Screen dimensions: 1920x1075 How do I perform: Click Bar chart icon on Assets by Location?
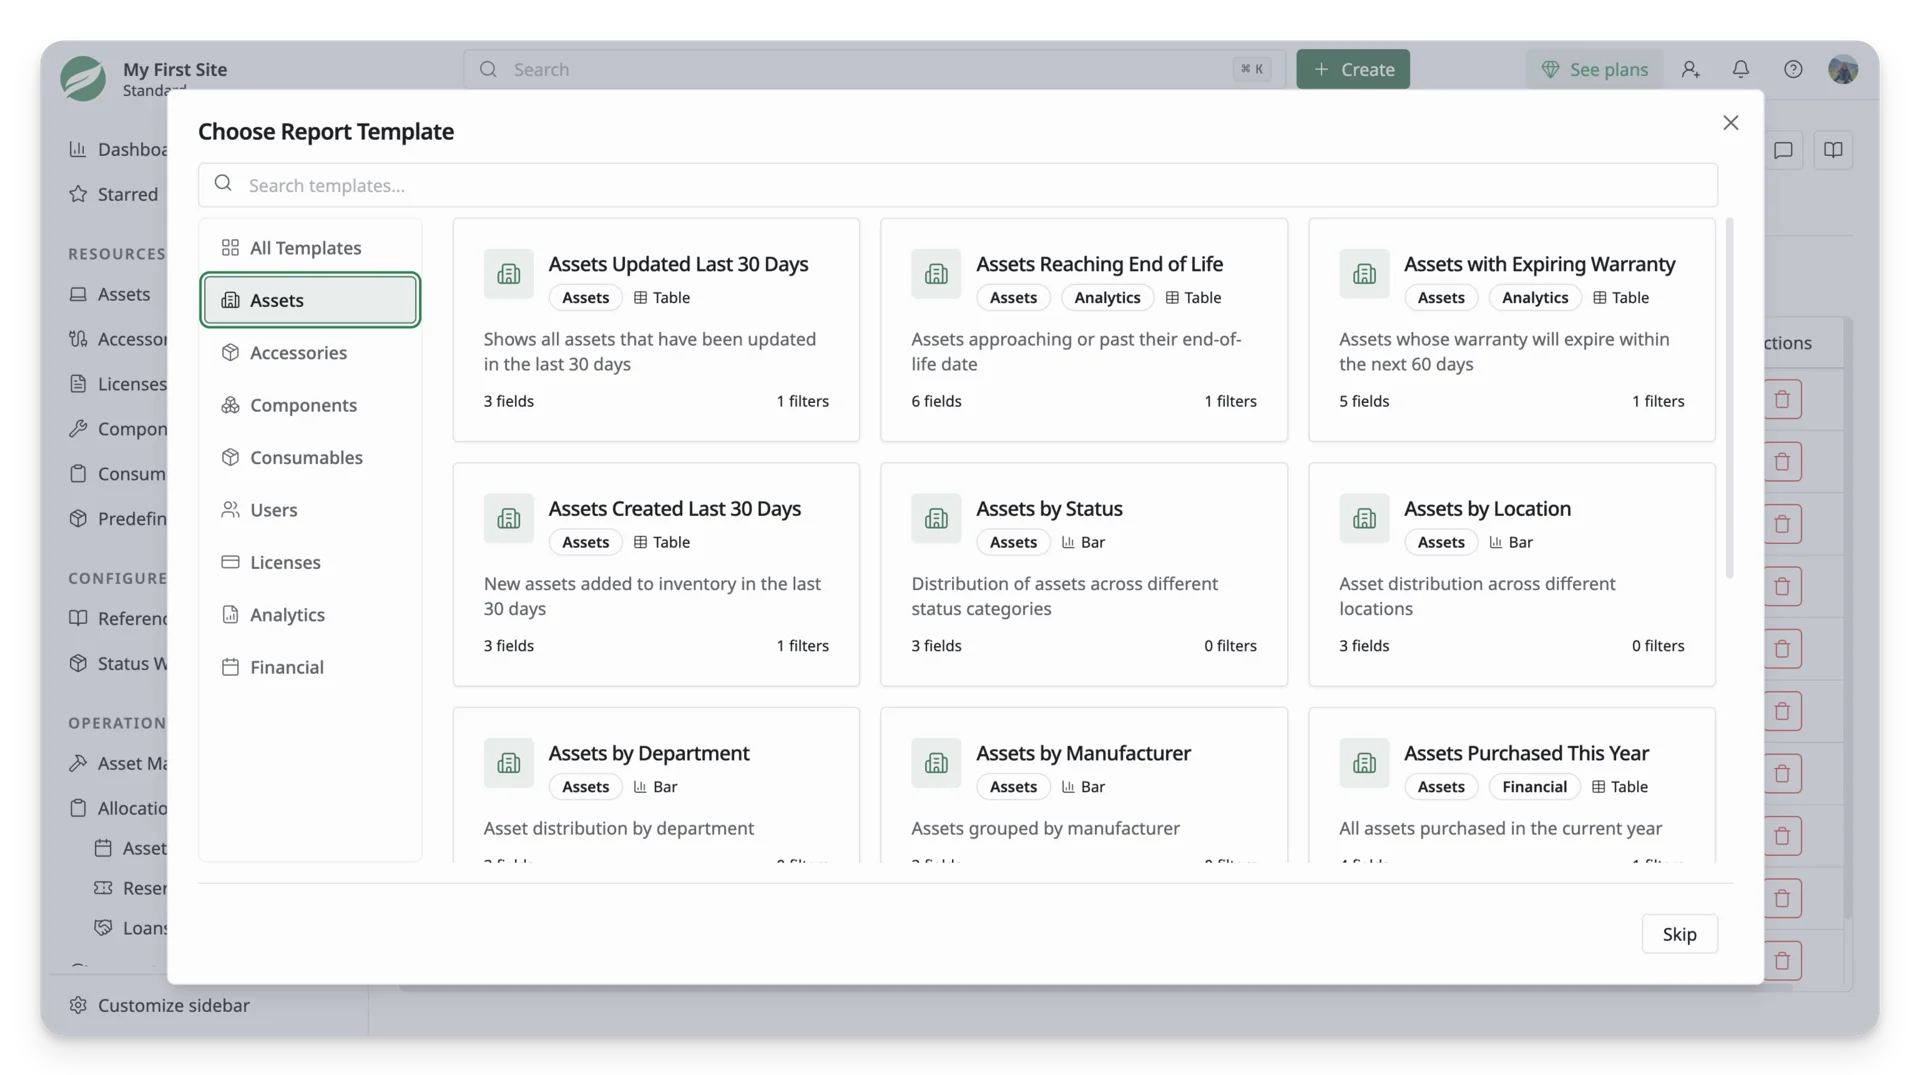coord(1495,542)
